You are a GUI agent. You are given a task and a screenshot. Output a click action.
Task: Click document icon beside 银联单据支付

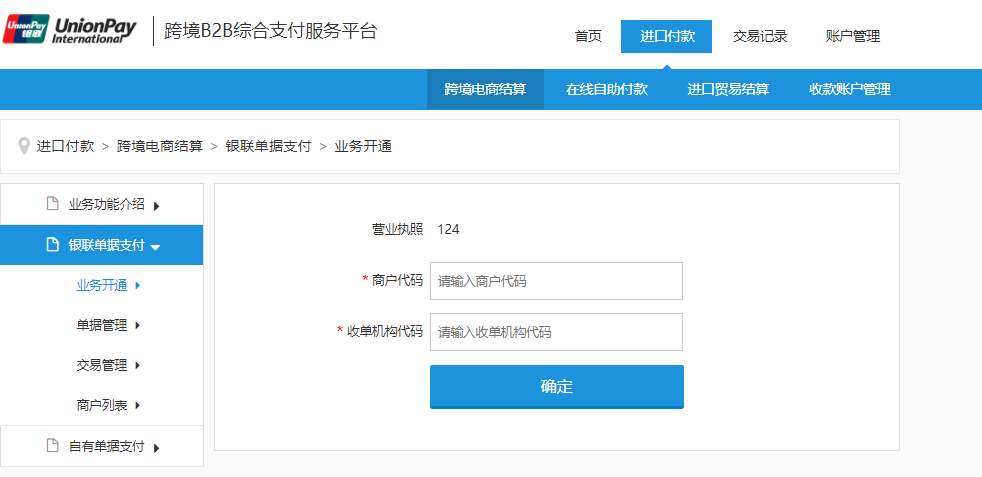[x=52, y=245]
